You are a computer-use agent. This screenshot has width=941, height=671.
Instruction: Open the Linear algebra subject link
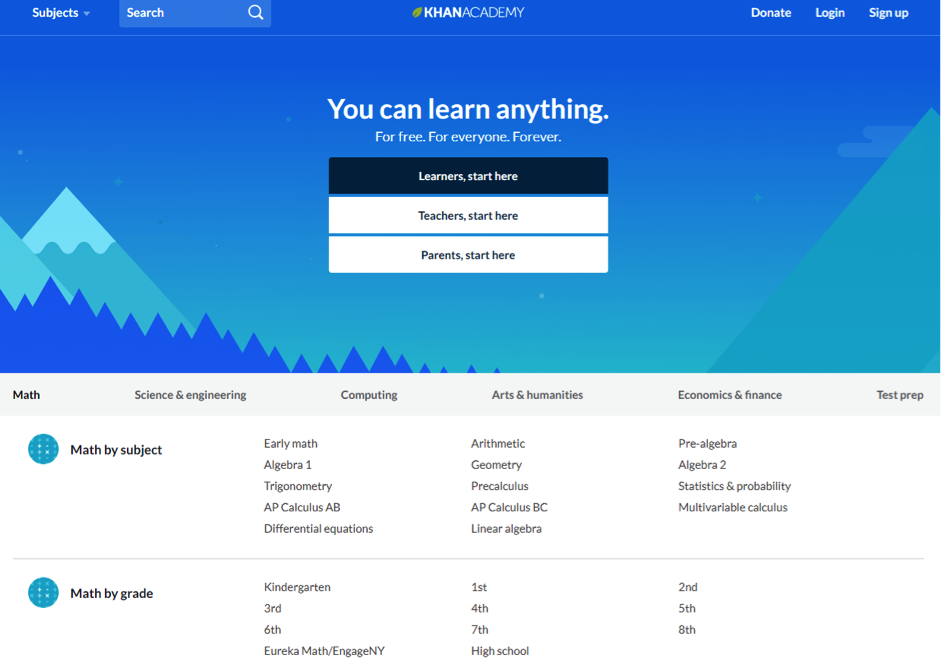coord(506,529)
